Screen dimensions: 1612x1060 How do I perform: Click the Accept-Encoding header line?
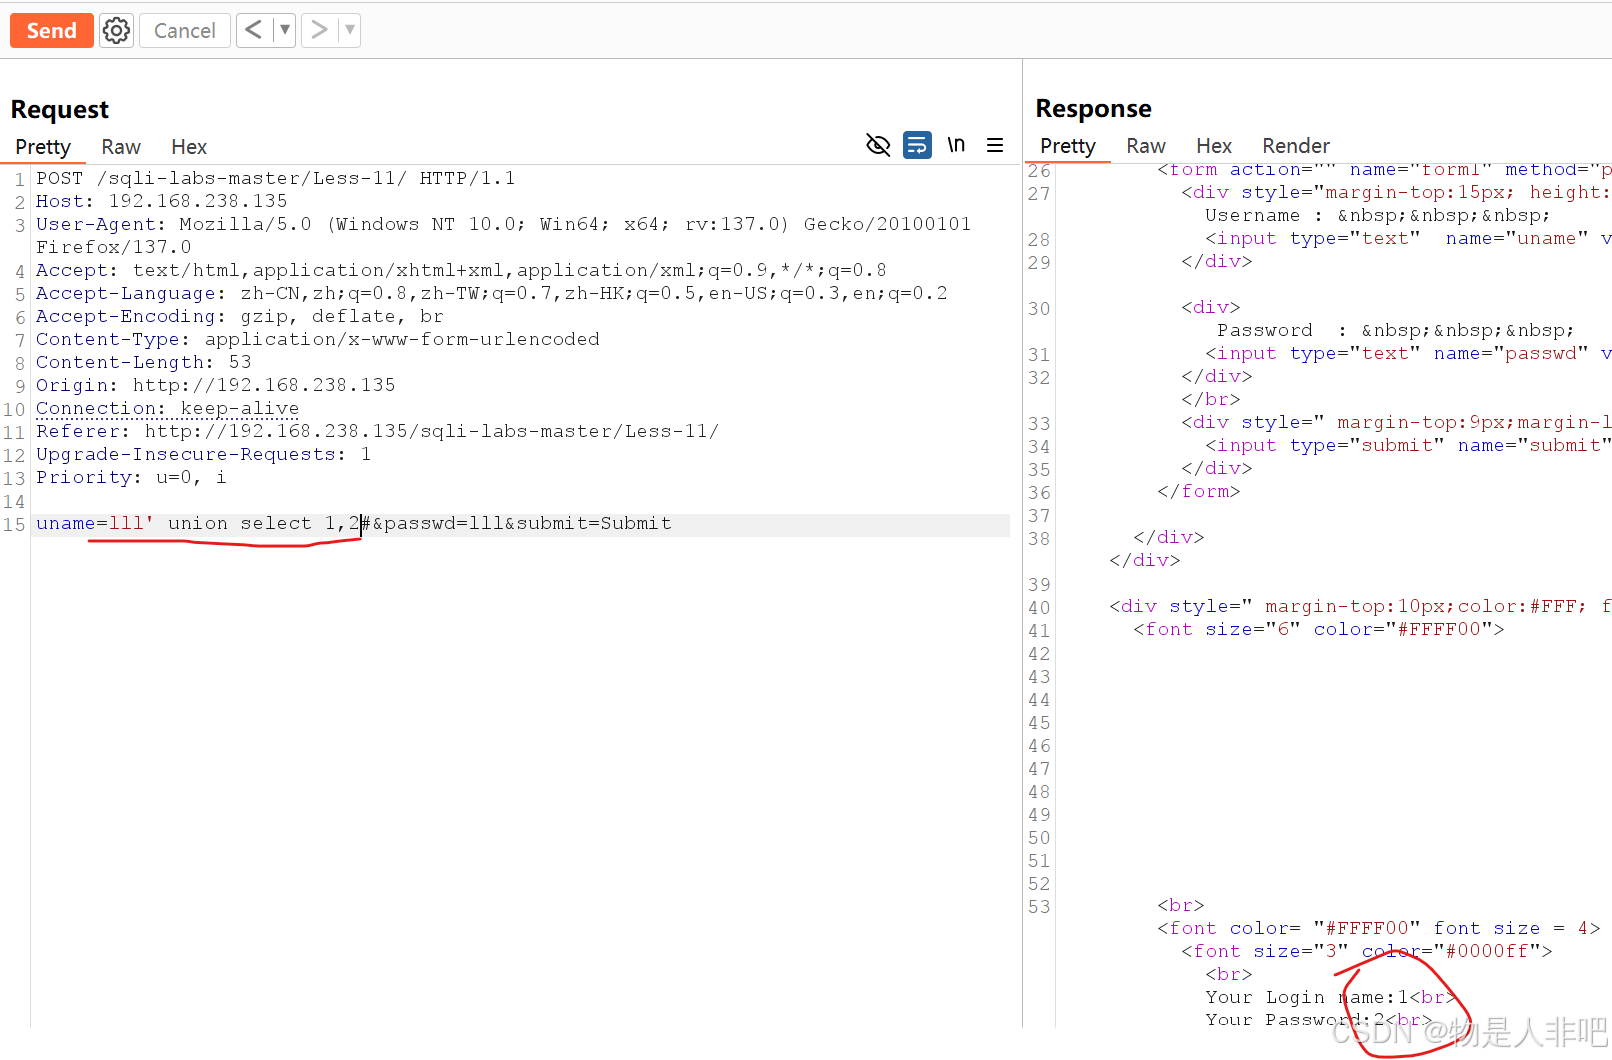240,317
